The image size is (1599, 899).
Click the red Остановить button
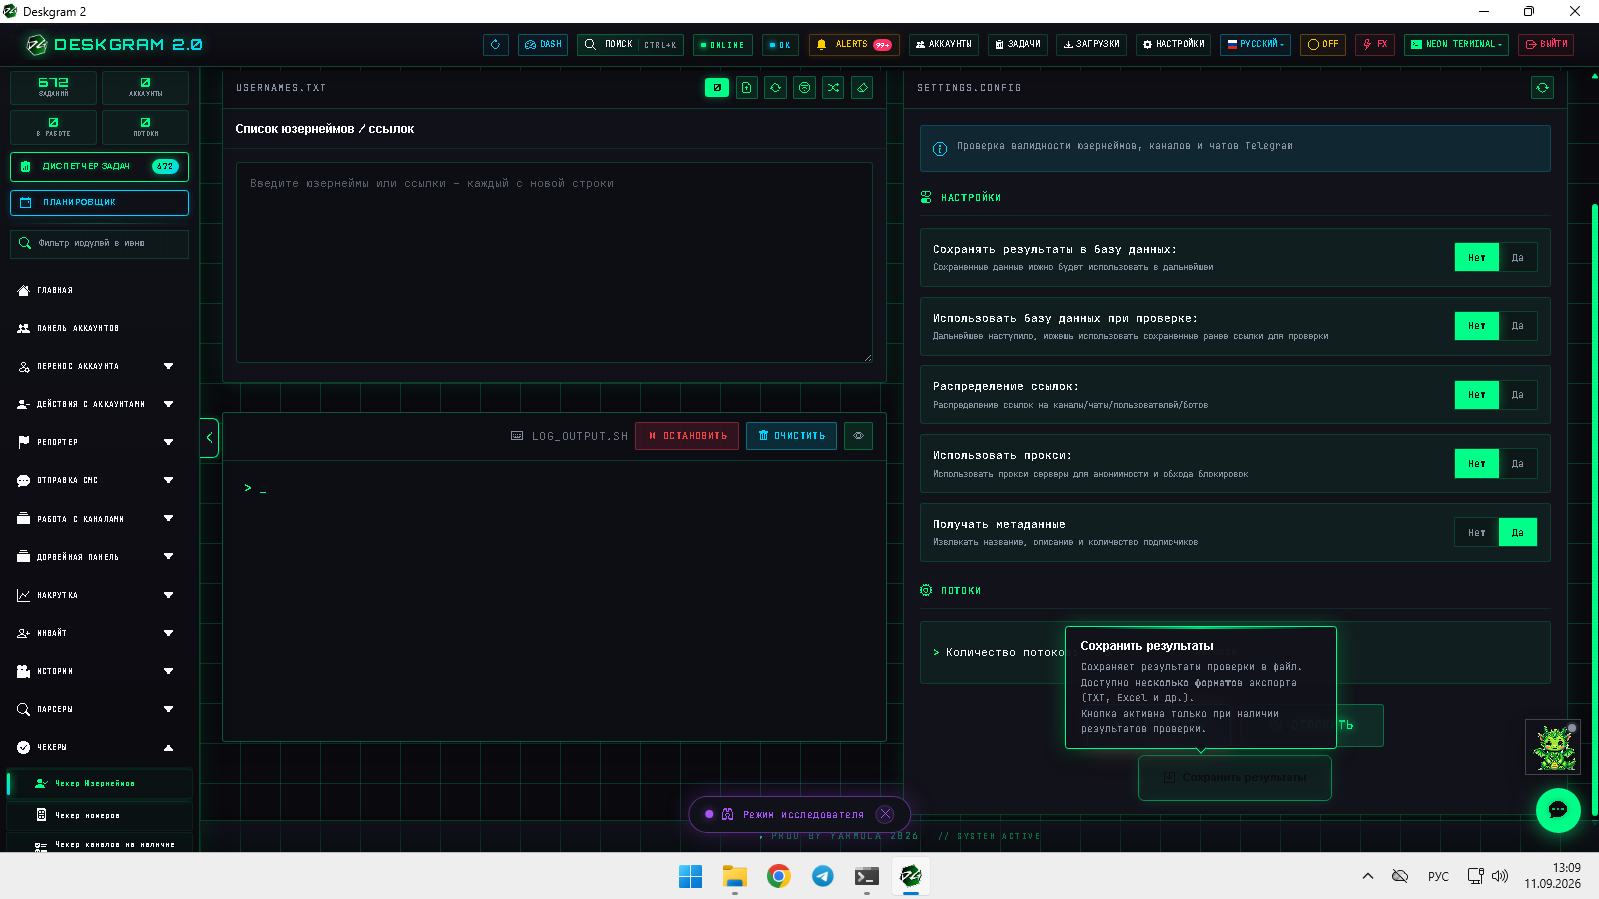(687, 436)
